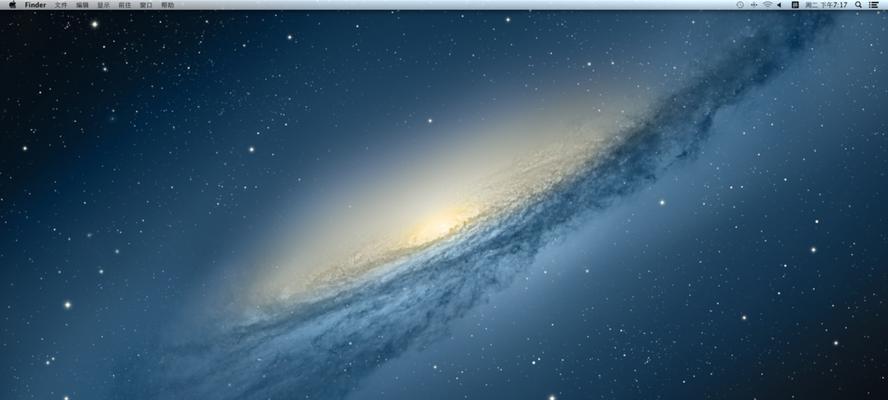Image resolution: width=888 pixels, height=400 pixels.
Task: Click the Wi-Fi status icon
Action: pyautogui.click(x=767, y=5)
